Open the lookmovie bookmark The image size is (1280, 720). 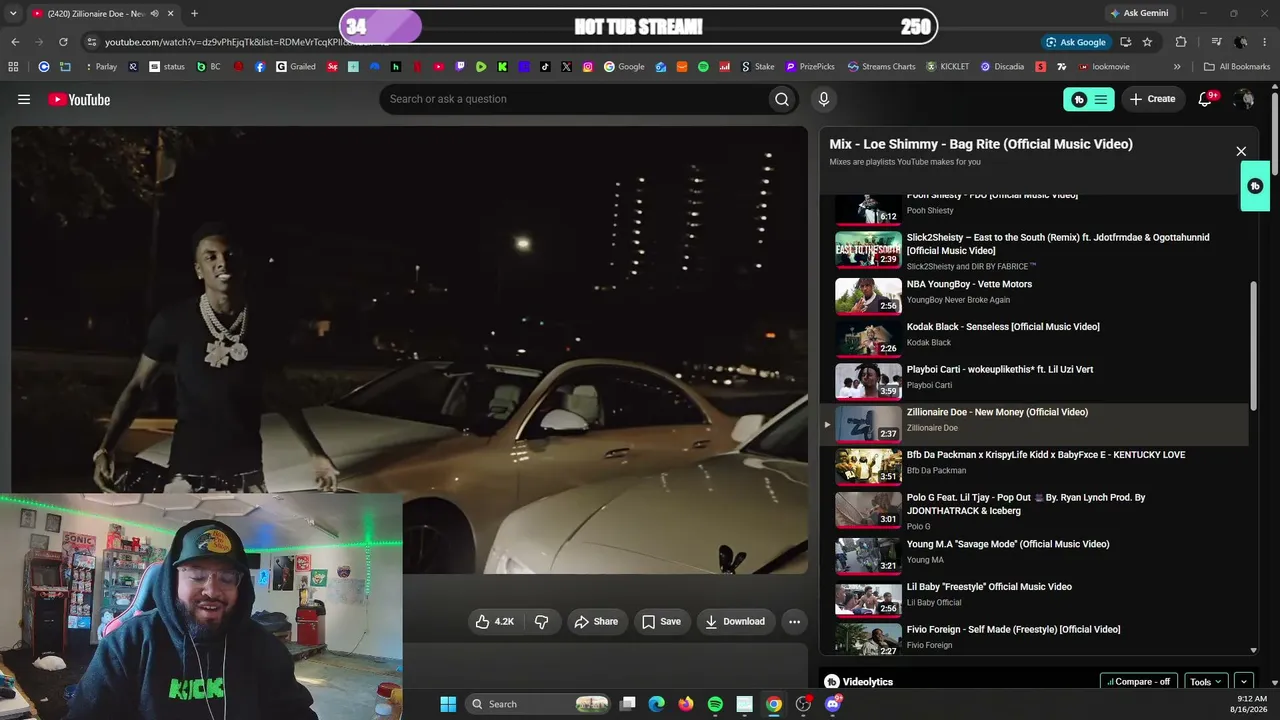pyautogui.click(x=1103, y=67)
